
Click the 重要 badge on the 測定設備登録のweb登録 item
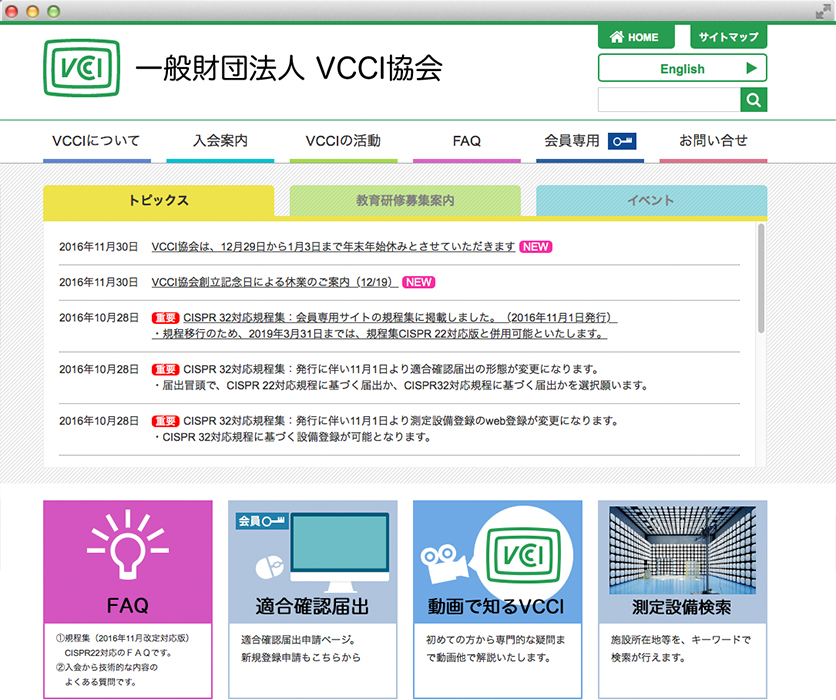click(x=165, y=421)
